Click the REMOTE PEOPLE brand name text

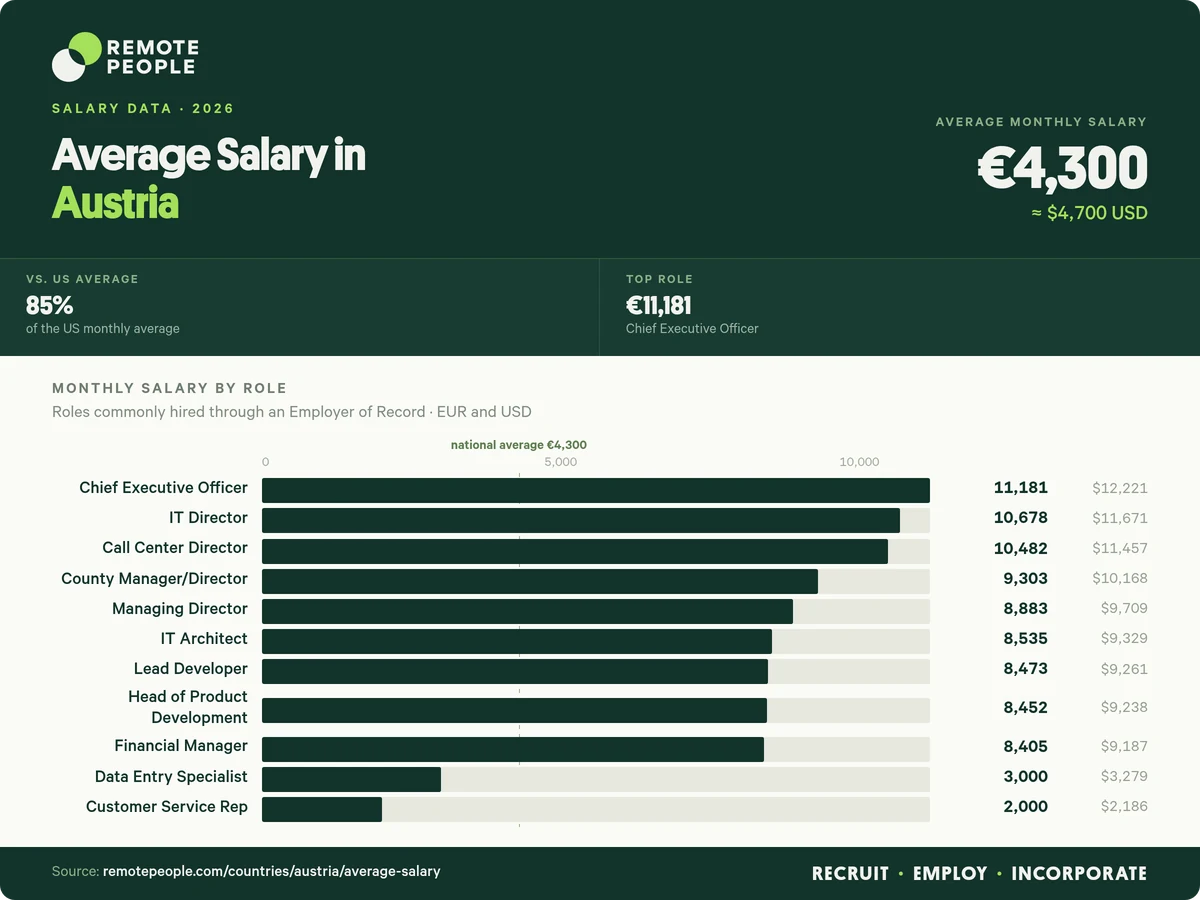(152, 57)
